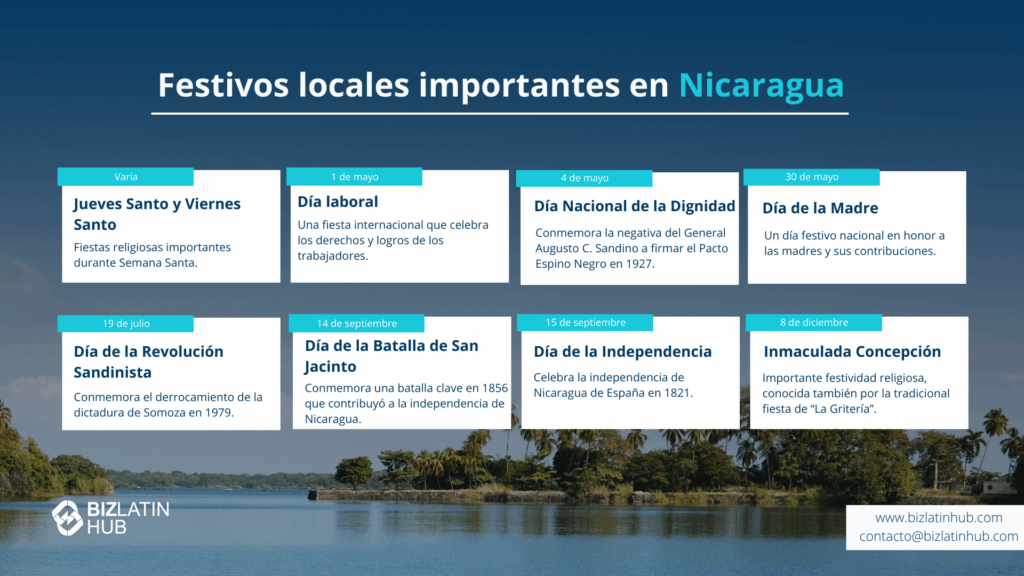Click the "Día de la Independencia" heading
The width and height of the screenshot is (1024, 576).
coord(622,352)
